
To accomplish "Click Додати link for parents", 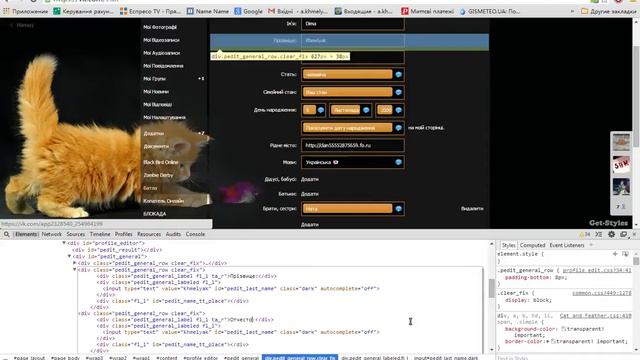I will [310, 194].
